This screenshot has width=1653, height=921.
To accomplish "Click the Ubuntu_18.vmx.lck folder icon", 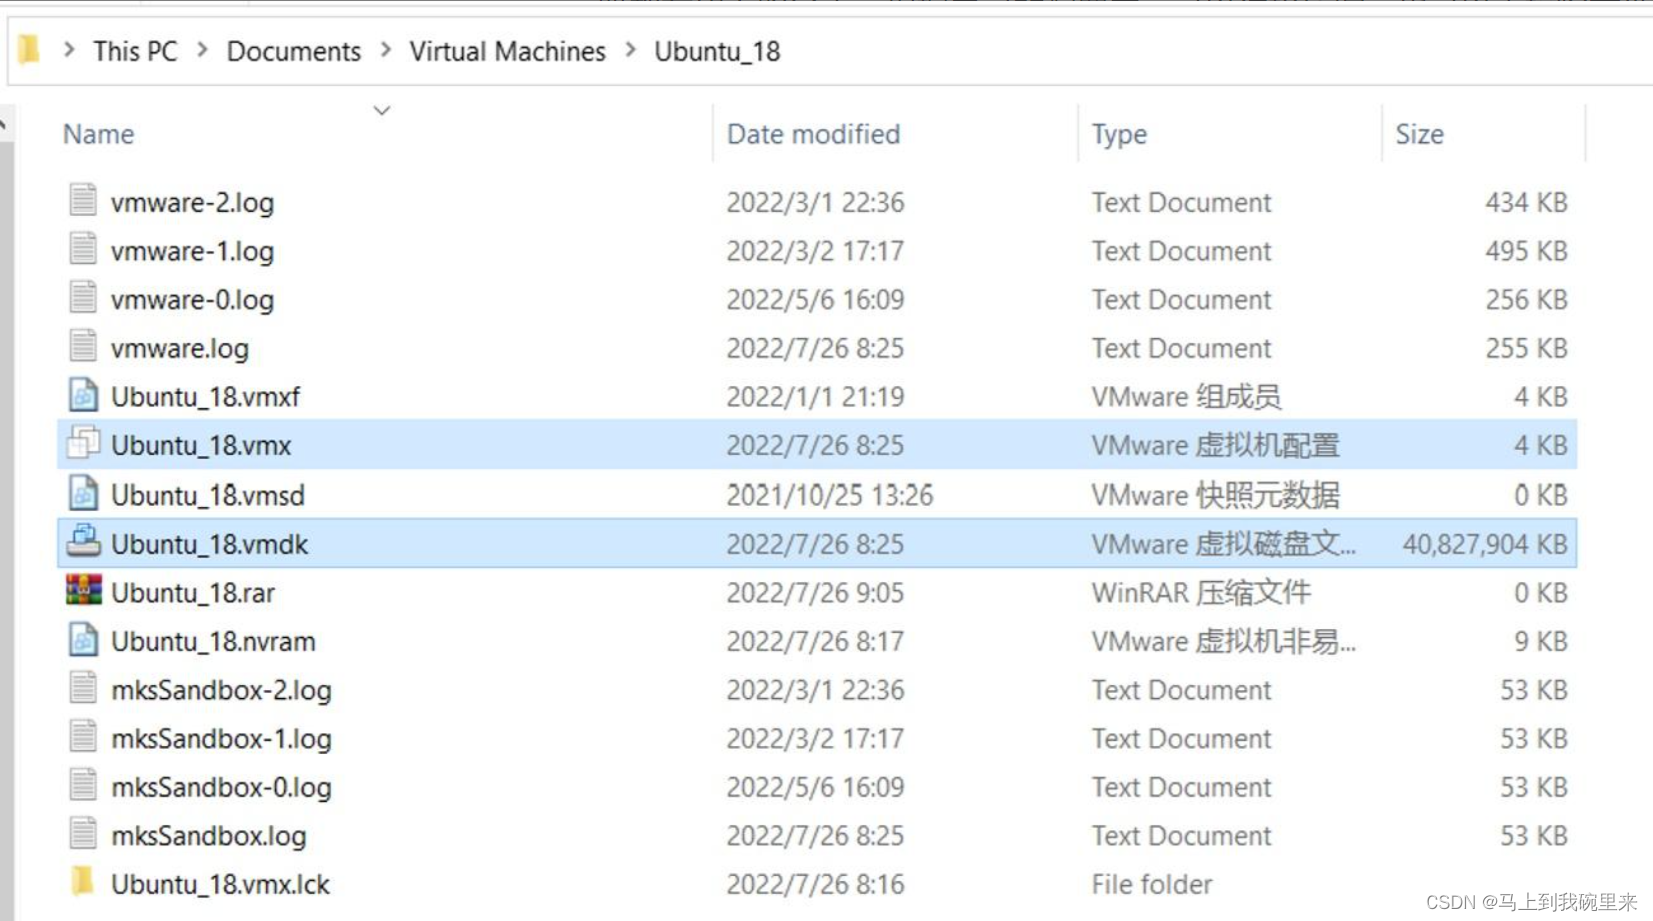I will [83, 882].
